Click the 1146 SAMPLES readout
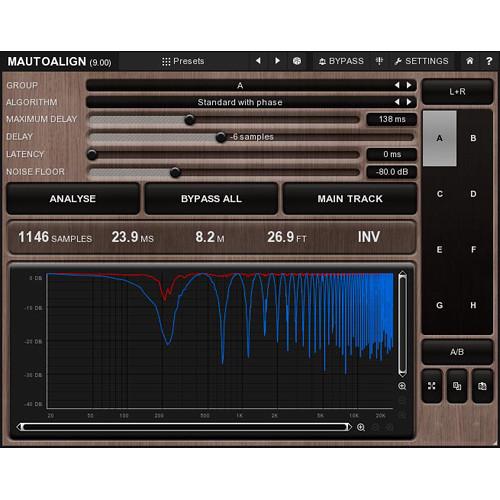Image resolution: width=500 pixels, height=500 pixels. click(55, 237)
